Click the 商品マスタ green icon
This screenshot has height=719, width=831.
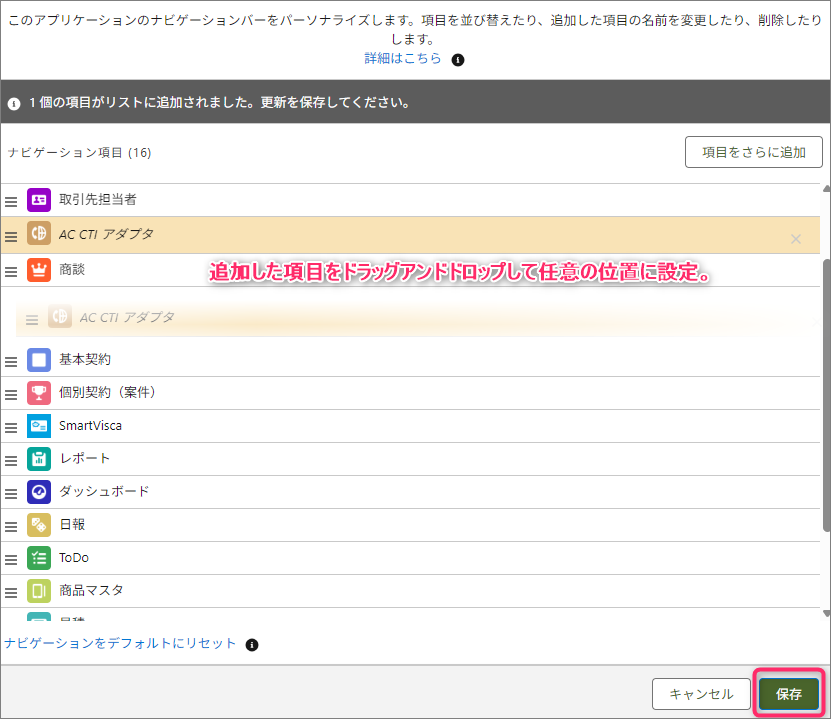[x=39, y=591]
